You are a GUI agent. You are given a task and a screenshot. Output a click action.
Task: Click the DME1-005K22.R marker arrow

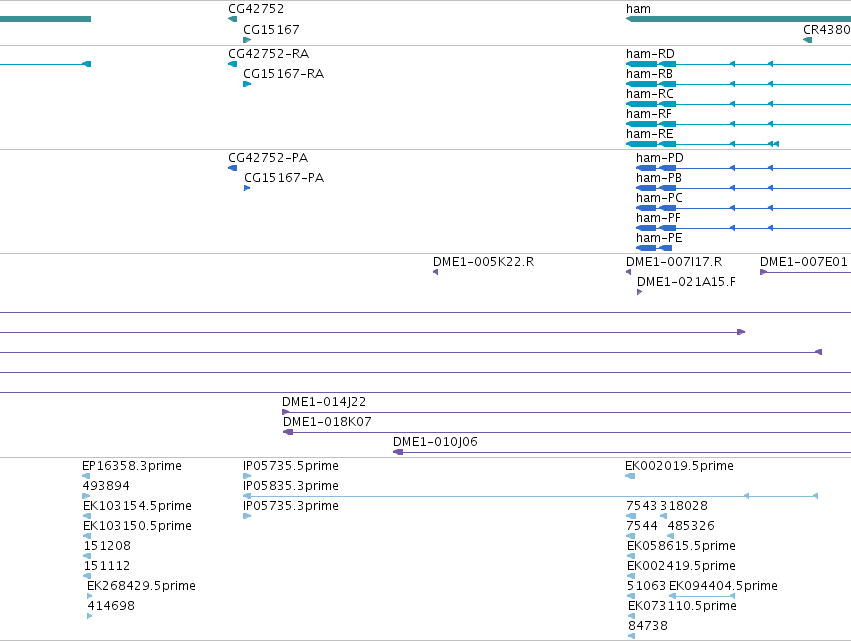[435, 272]
